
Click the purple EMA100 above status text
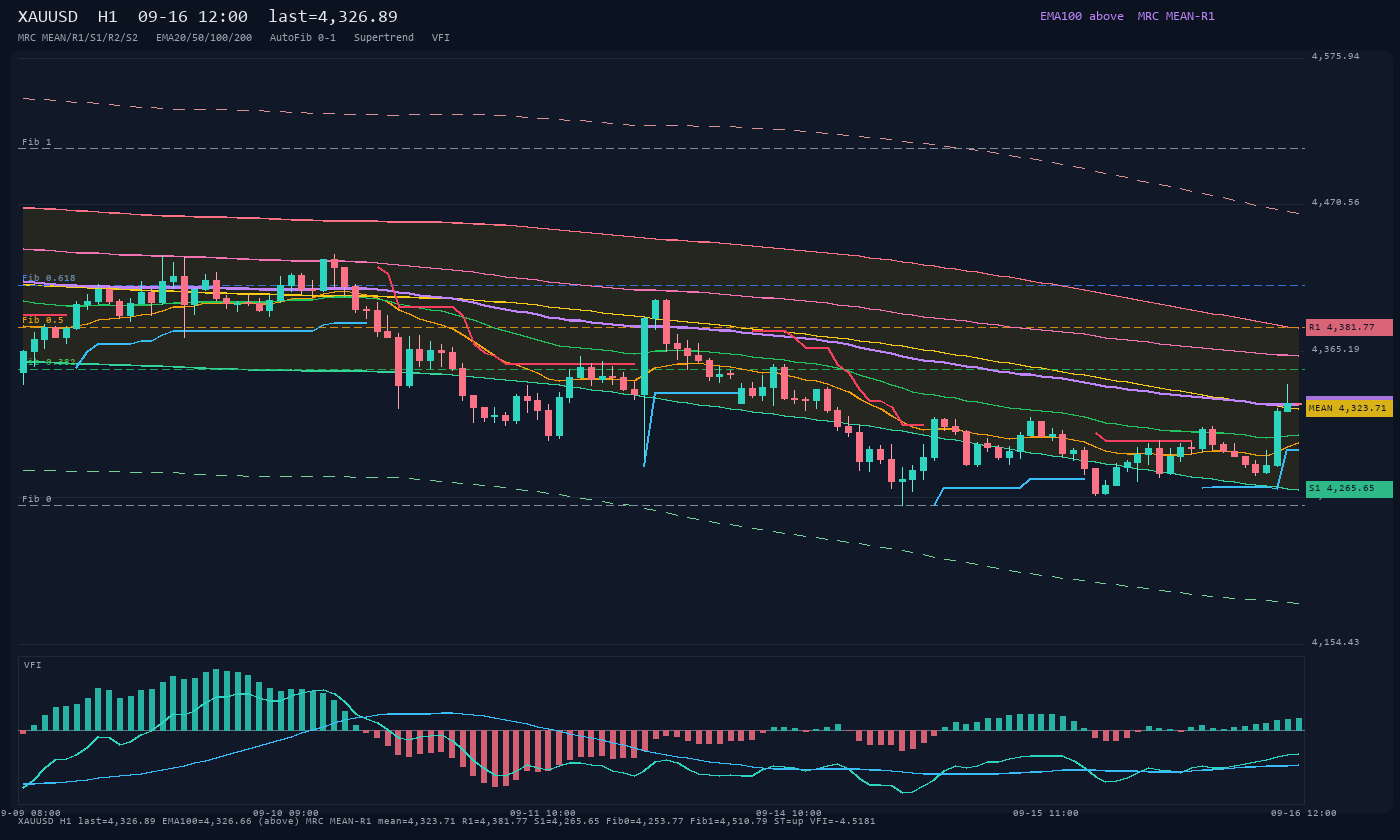(1082, 16)
